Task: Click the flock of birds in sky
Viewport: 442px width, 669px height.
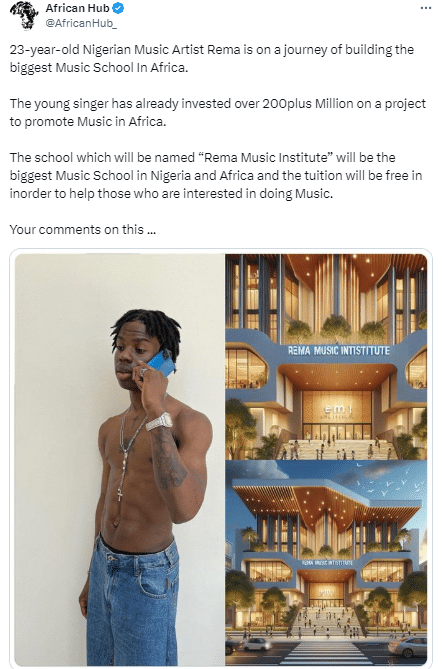Action: [x=389, y=483]
